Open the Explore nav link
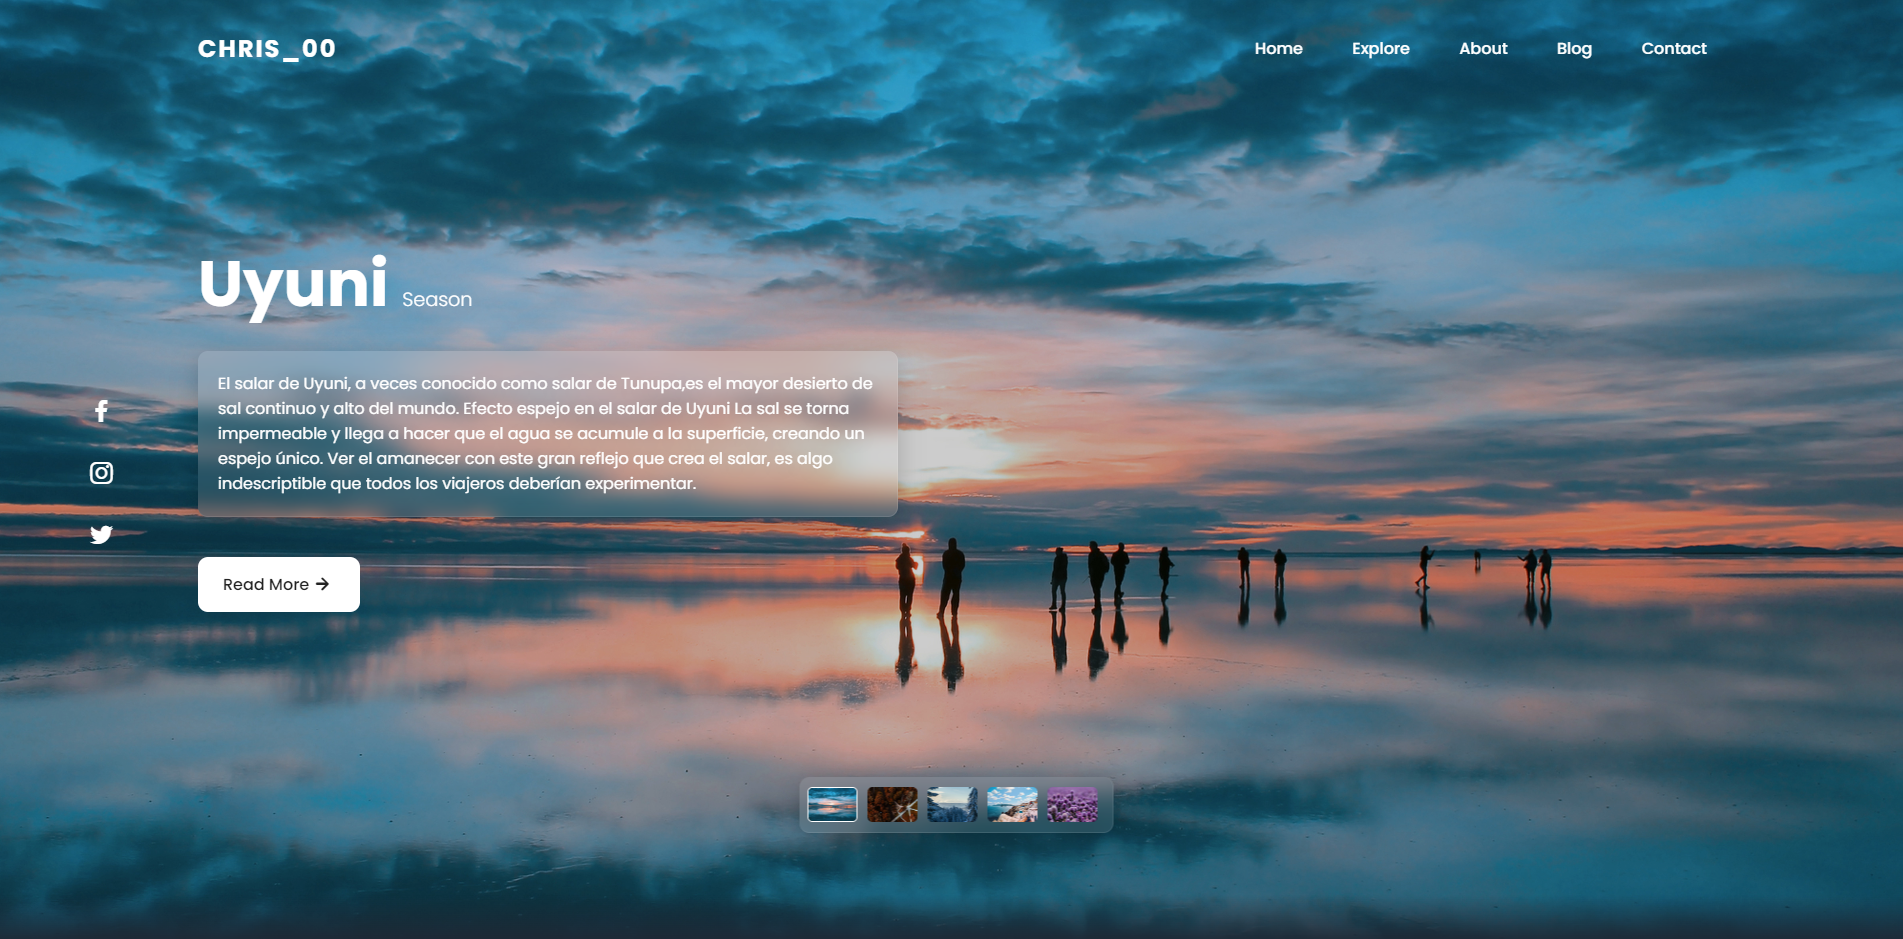This screenshot has width=1903, height=939. click(x=1380, y=48)
